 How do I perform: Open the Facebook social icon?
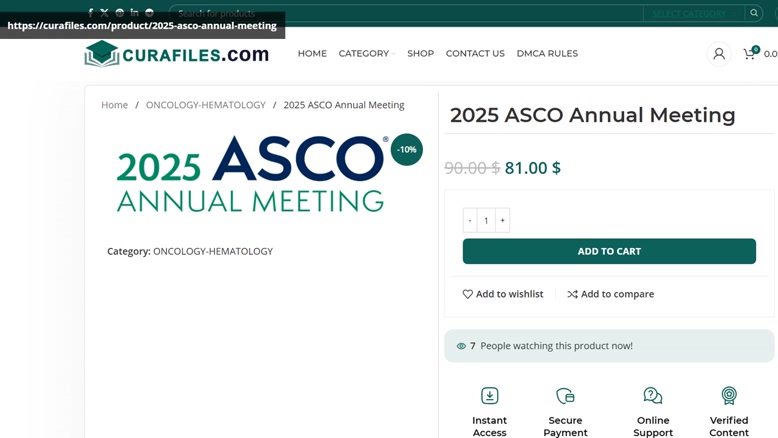pyautogui.click(x=90, y=12)
